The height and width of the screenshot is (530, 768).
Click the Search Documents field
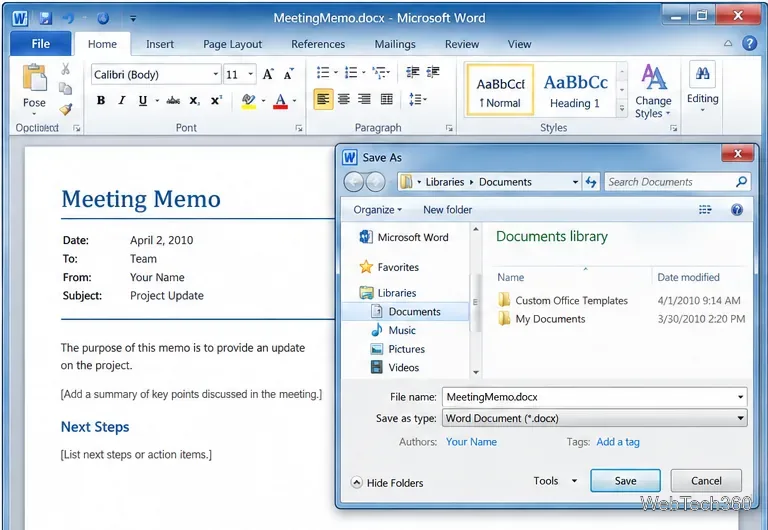pos(677,182)
